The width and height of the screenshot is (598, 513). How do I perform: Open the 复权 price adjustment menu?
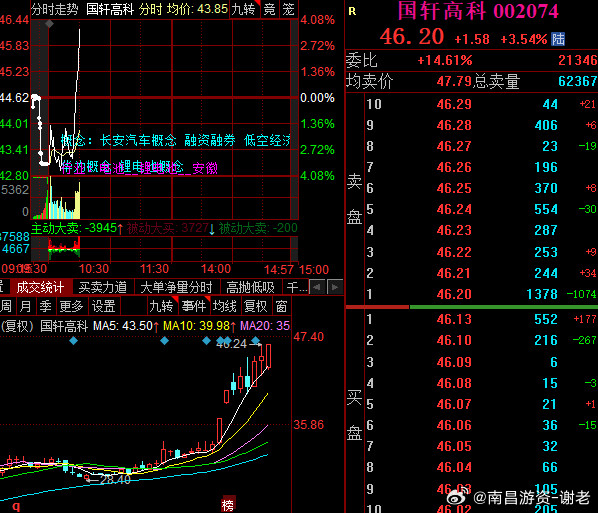coord(256,306)
